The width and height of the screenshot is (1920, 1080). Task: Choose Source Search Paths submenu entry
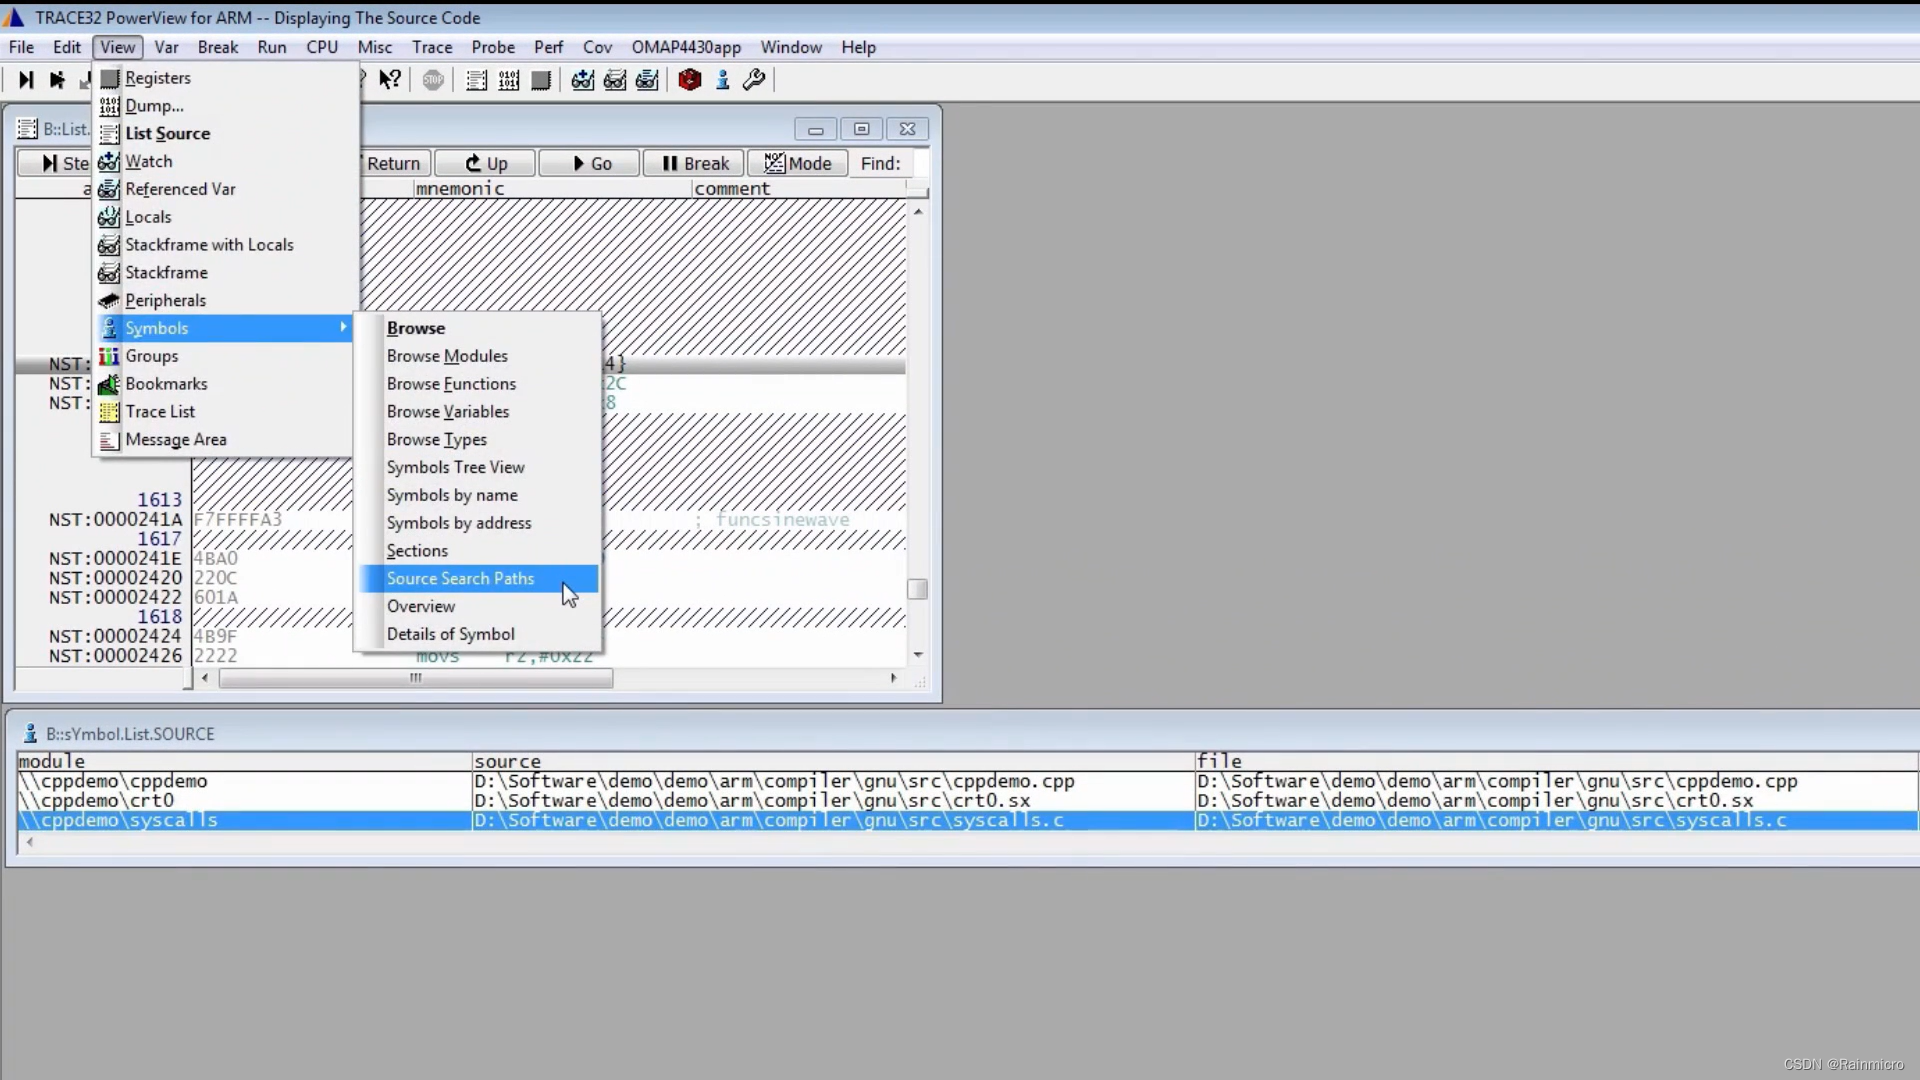pos(461,578)
